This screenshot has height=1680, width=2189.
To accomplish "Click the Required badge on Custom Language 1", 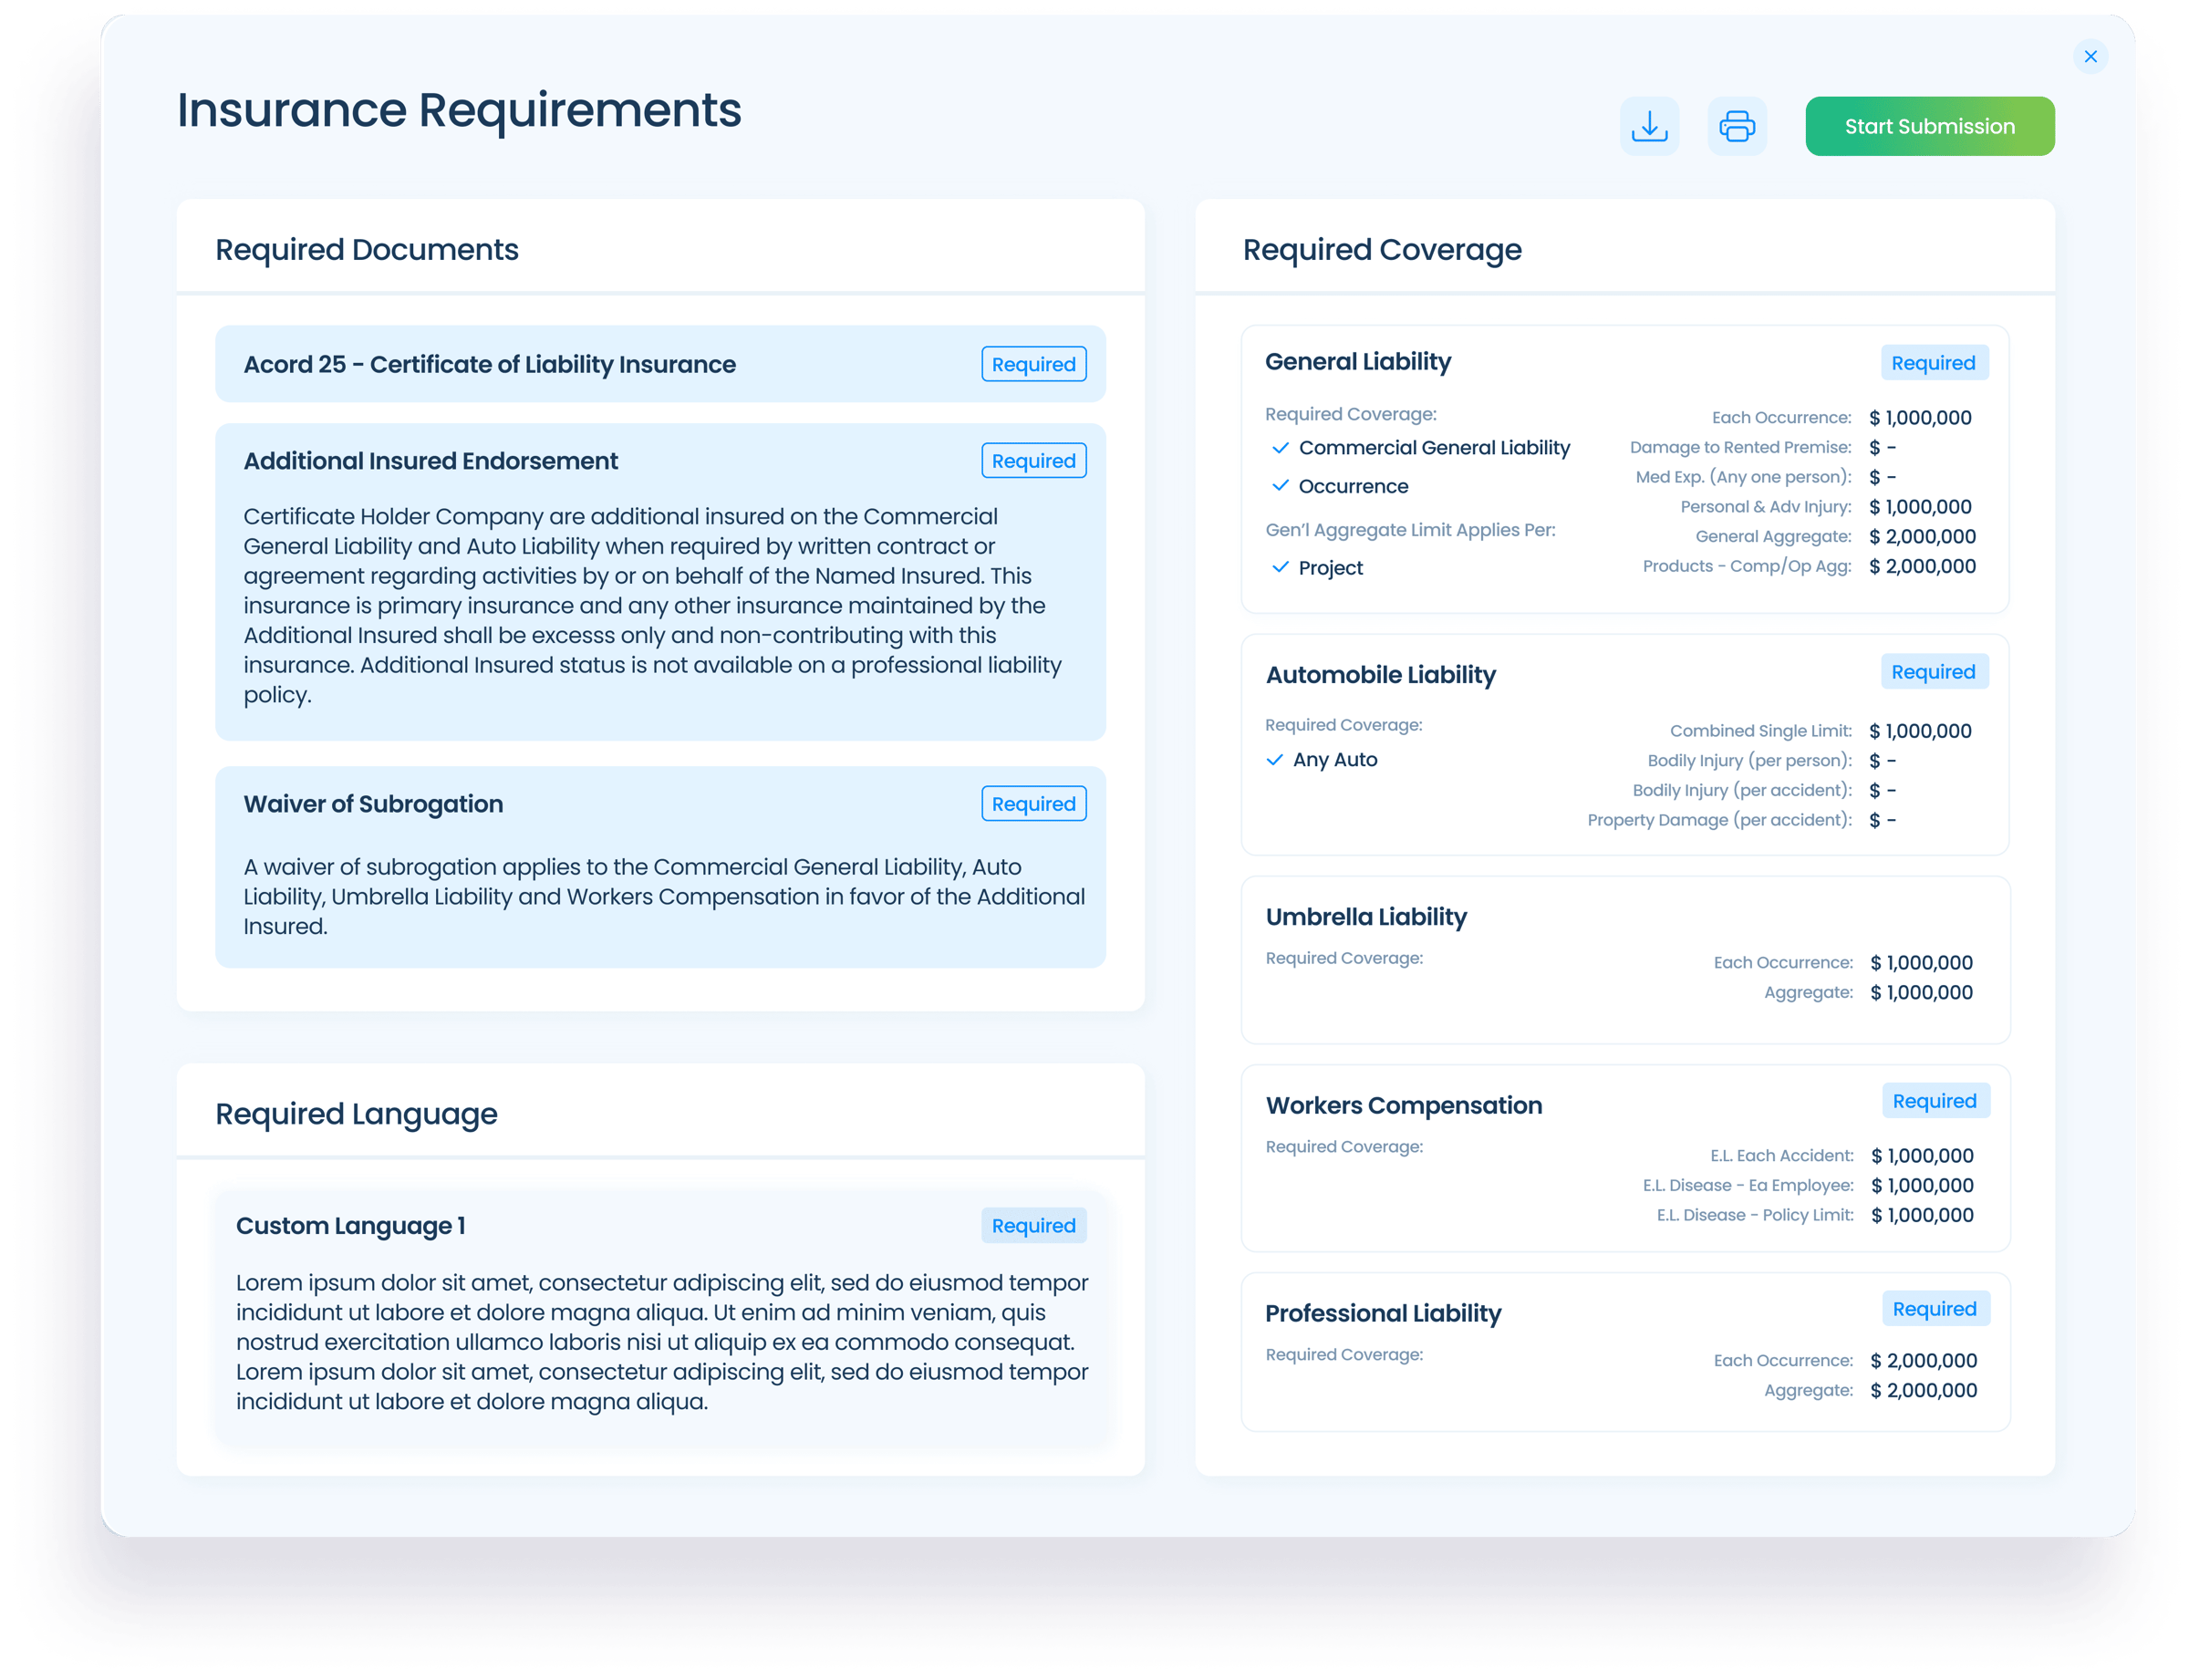I will 1033,1225.
